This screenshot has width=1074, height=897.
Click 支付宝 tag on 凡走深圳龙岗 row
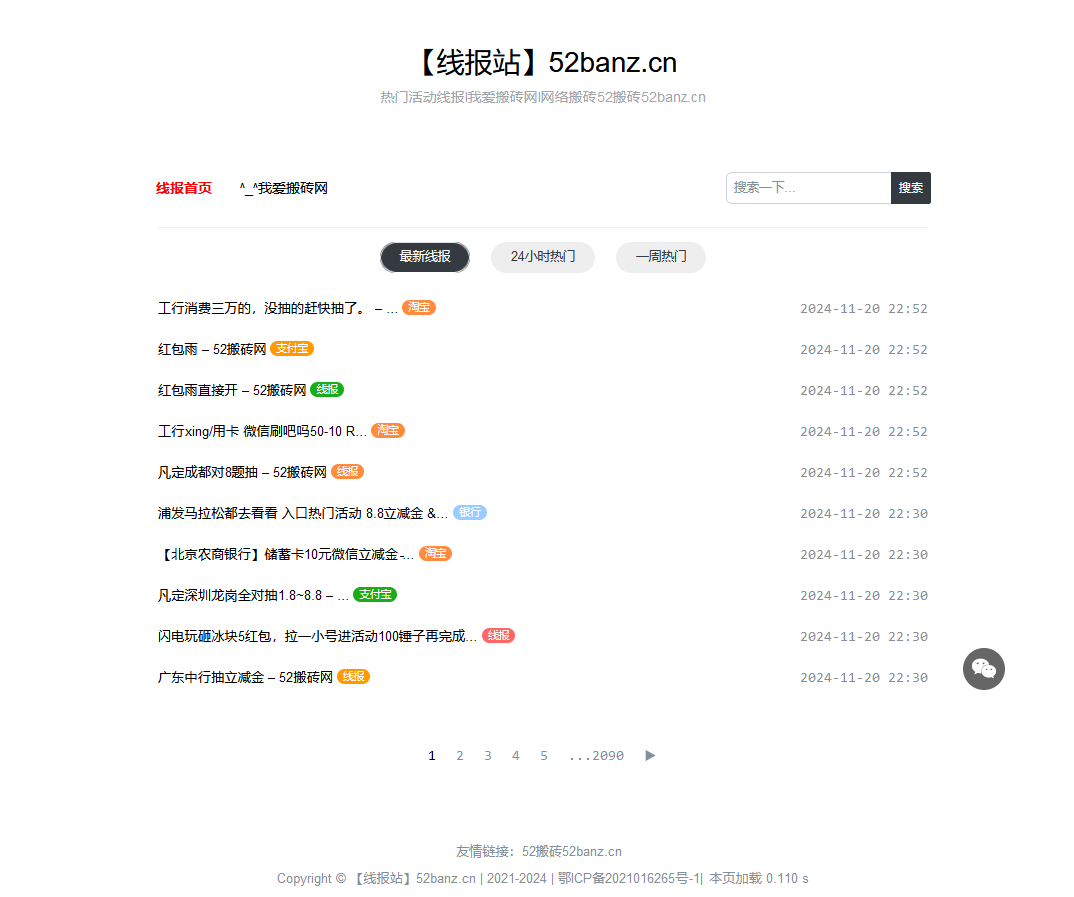click(x=375, y=594)
